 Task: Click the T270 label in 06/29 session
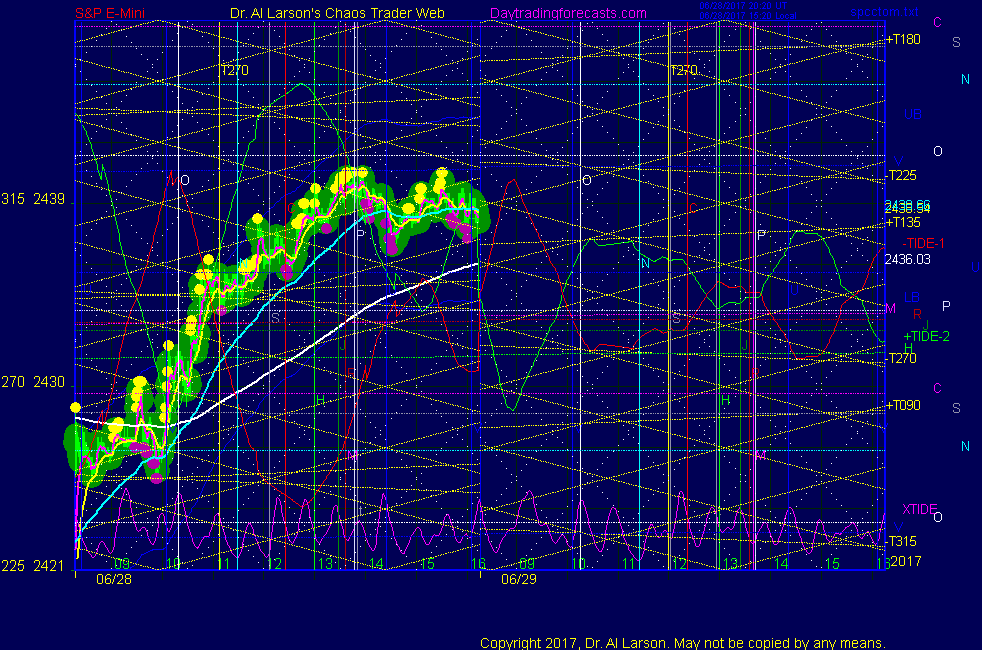[x=683, y=70]
